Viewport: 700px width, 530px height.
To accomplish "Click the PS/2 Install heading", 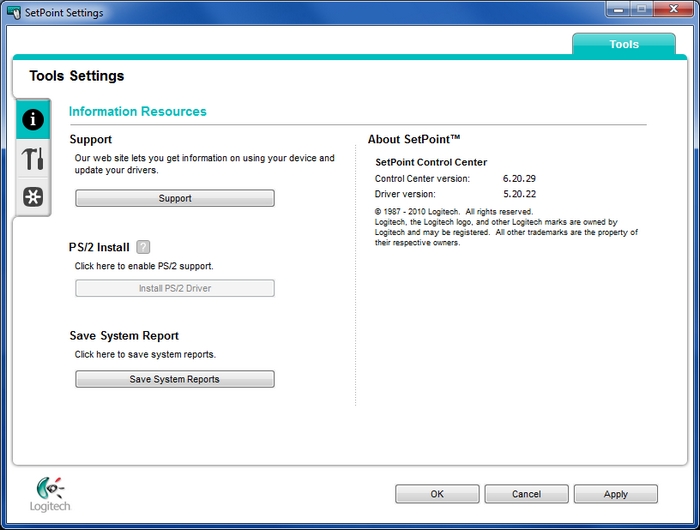I will pyautogui.click(x=99, y=247).
